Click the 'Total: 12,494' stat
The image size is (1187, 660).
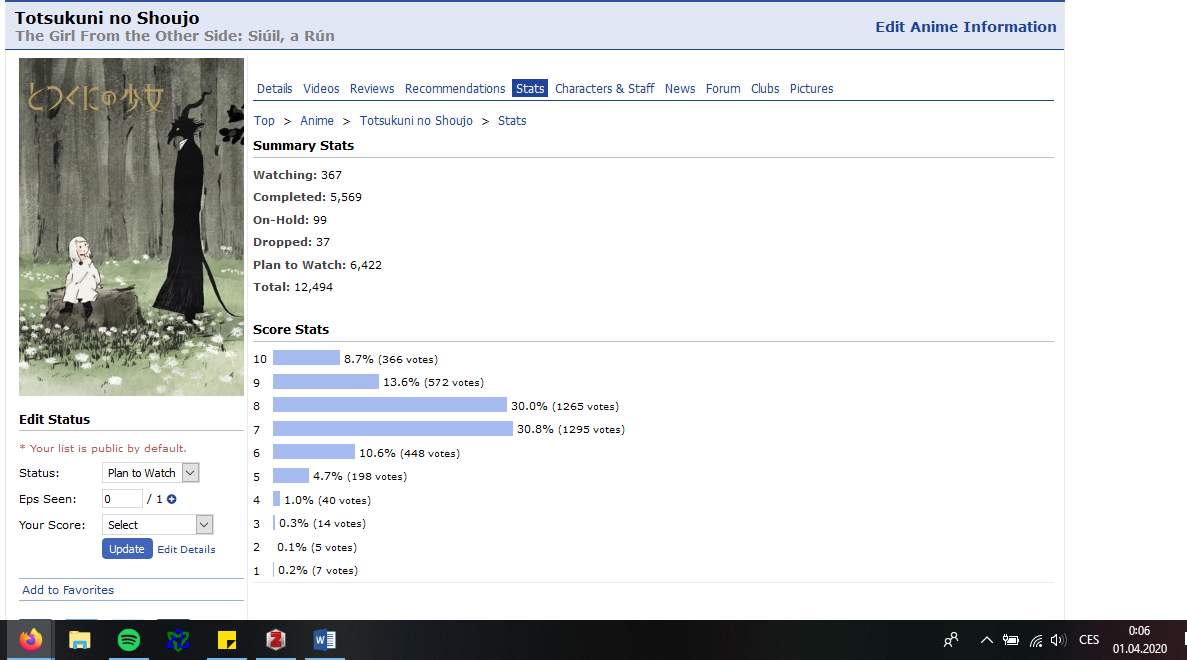(293, 287)
